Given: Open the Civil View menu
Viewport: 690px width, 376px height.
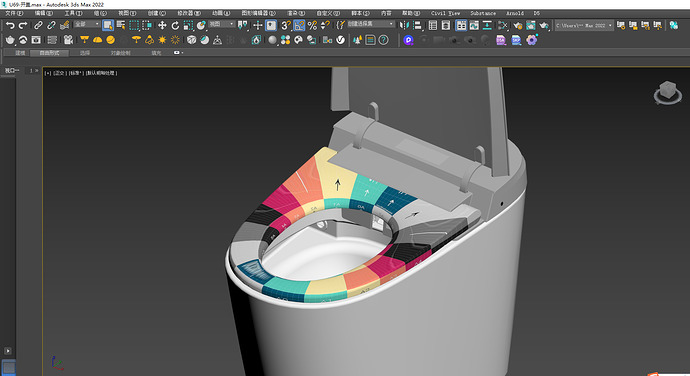Looking at the screenshot, I should click(x=445, y=13).
